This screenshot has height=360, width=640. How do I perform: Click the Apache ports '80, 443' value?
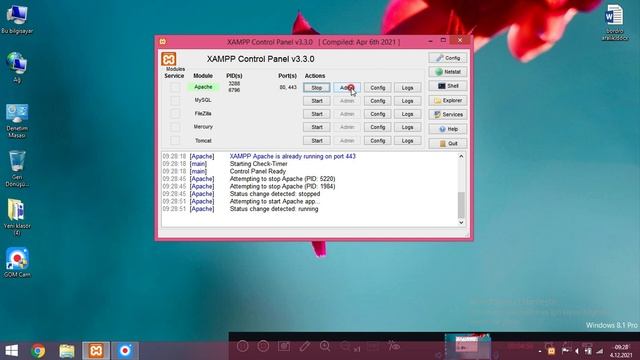[288, 87]
